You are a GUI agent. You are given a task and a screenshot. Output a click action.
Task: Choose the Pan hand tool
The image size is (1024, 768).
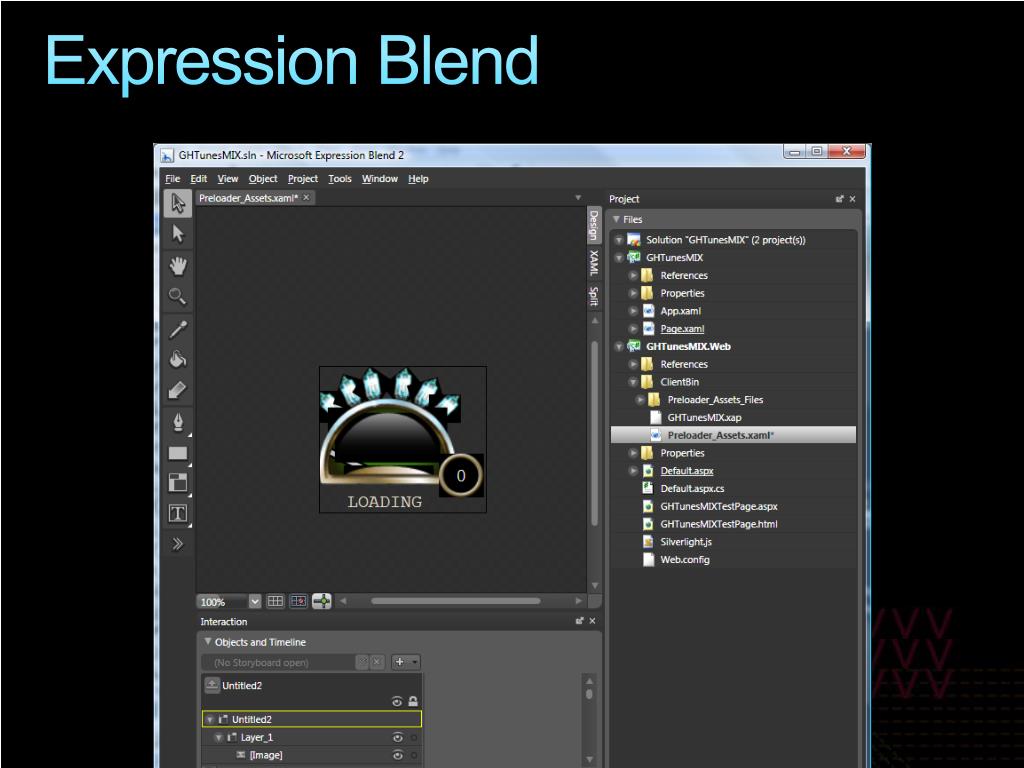pos(178,265)
